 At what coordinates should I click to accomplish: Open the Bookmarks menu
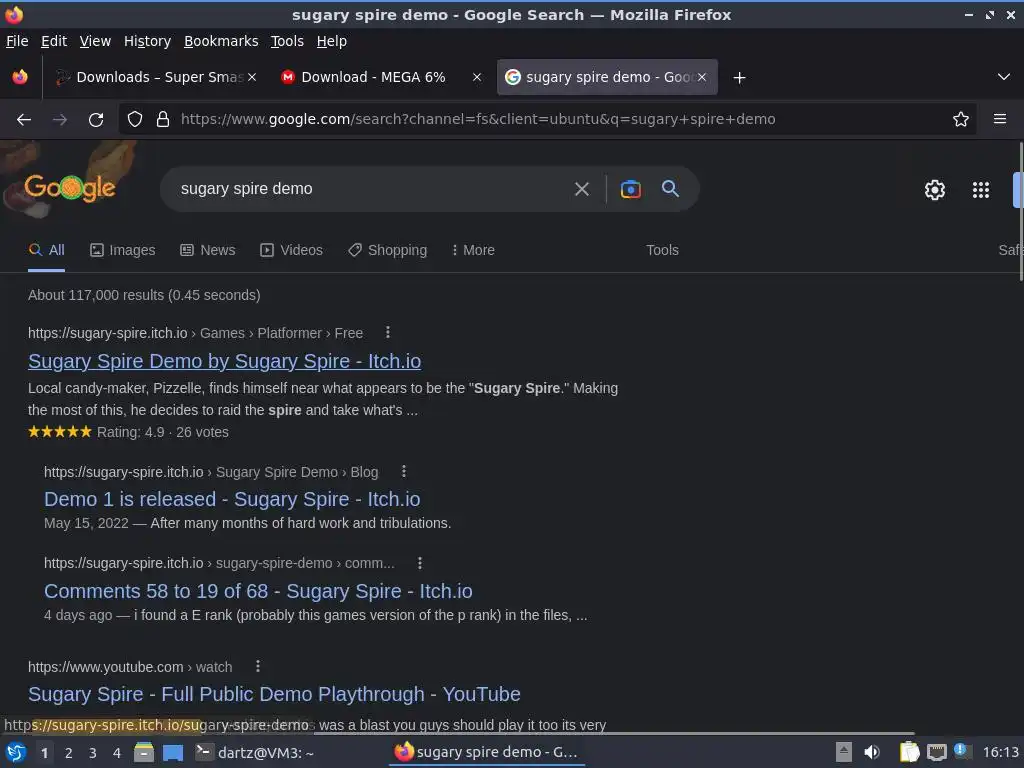[221, 41]
